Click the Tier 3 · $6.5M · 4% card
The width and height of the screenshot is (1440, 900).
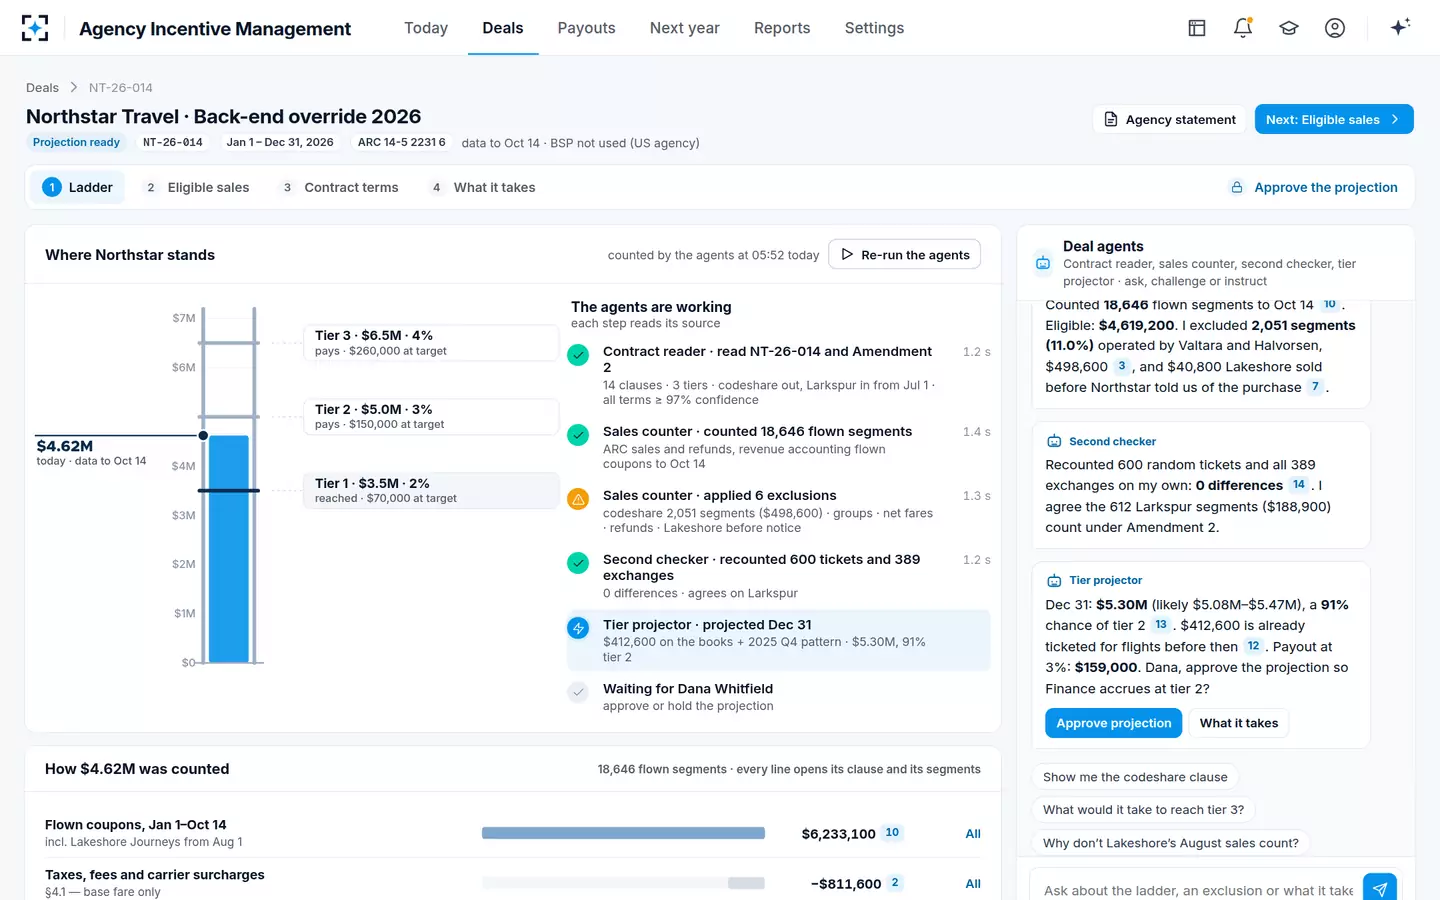431,342
